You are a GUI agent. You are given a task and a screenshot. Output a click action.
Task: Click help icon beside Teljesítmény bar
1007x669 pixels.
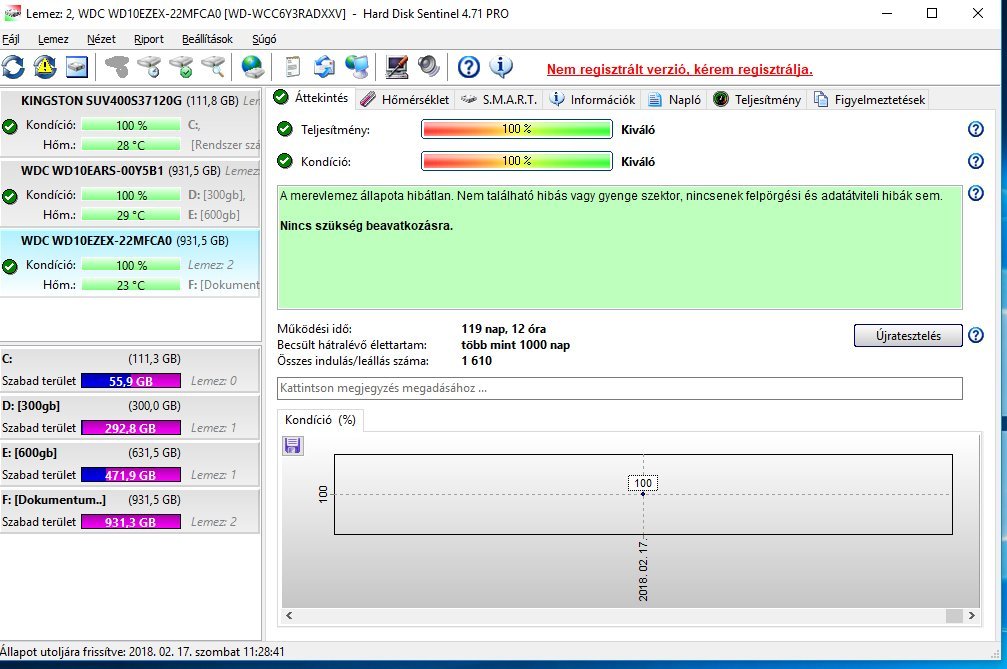pos(976,129)
